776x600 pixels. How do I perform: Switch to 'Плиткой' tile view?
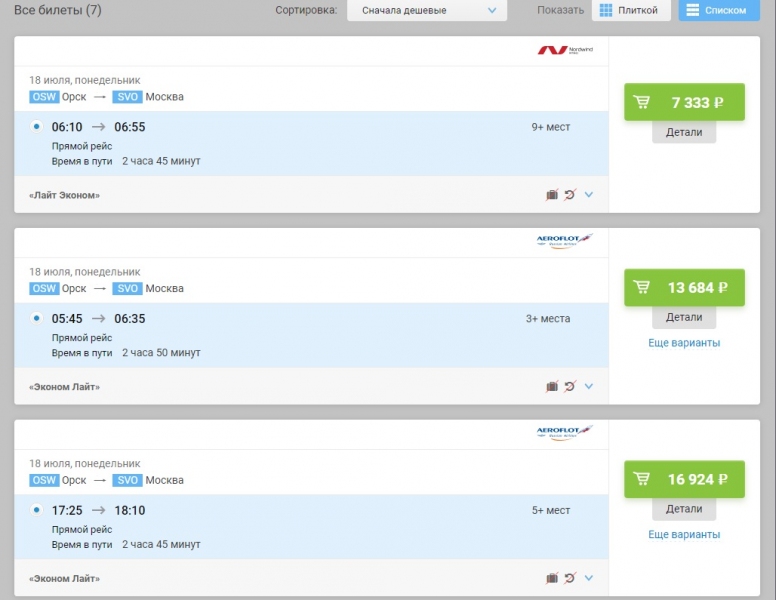[x=630, y=11]
